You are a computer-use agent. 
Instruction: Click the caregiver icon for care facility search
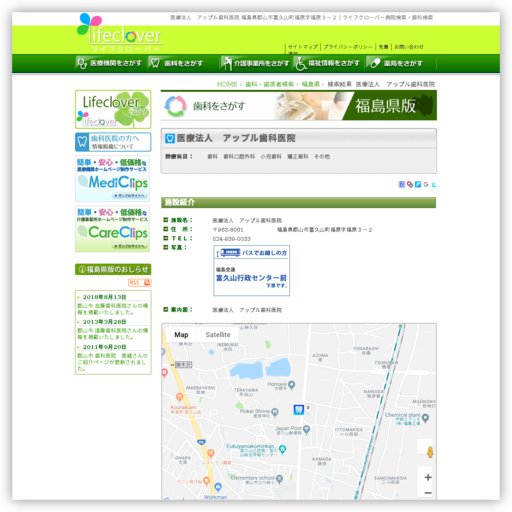pos(227,63)
